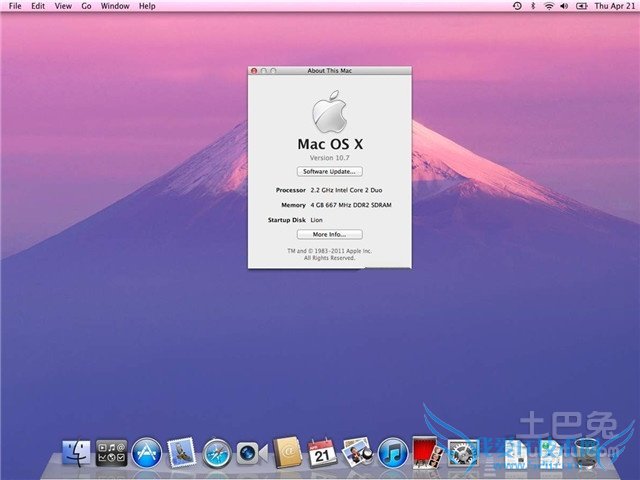Viewport: 640px width, 480px height.
Task: Open the Time Machine menu bar icon
Action: 517,6
